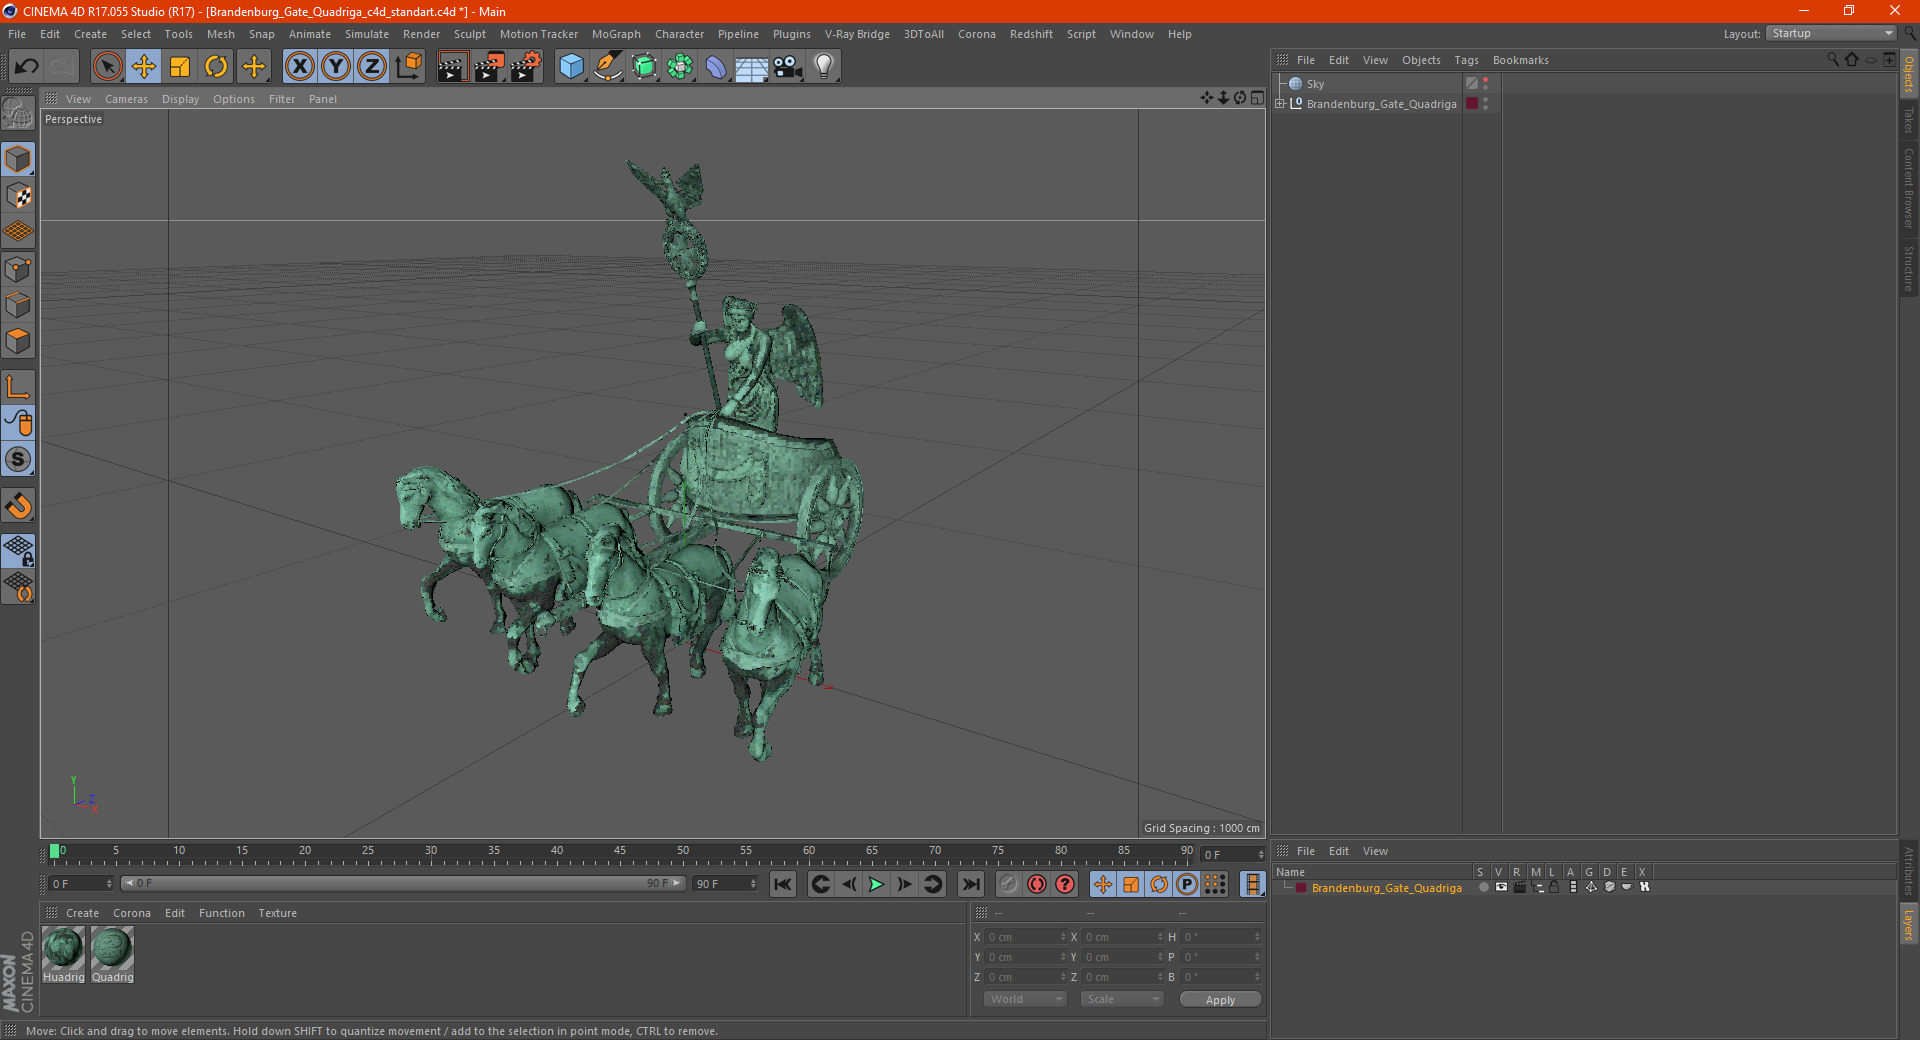Screen dimensions: 1920x1040
Task: Switch to Texture mode
Action: point(18,196)
